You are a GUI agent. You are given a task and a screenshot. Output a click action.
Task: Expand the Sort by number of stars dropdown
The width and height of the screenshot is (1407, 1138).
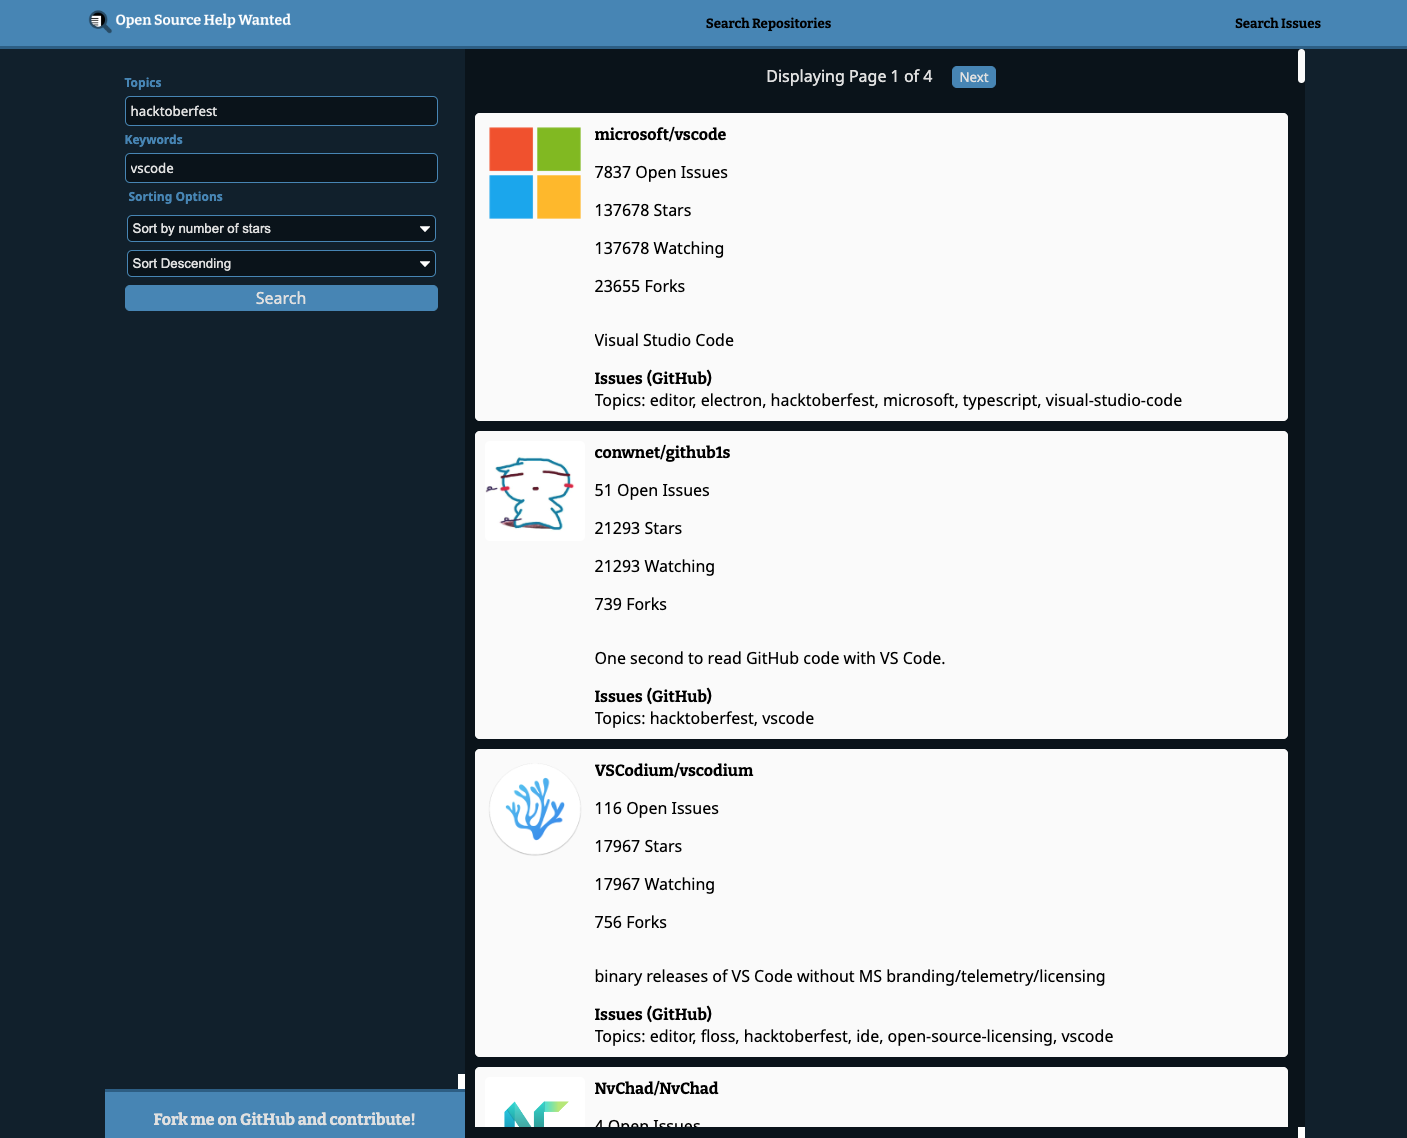coord(281,228)
